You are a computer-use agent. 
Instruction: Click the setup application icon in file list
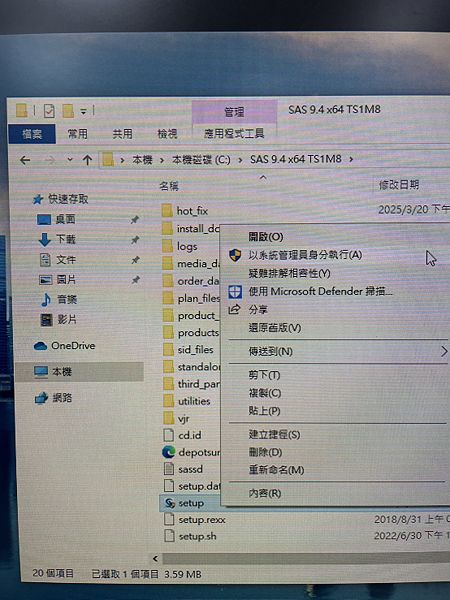pyautogui.click(x=169, y=503)
